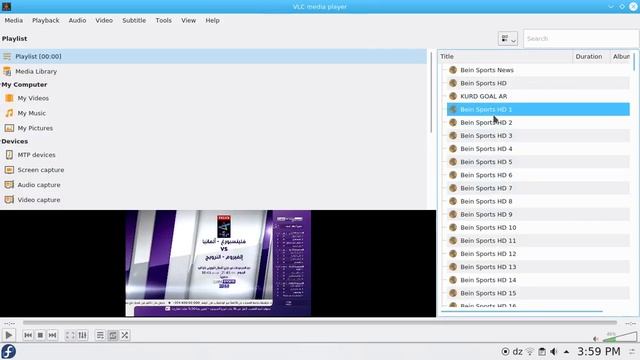Viewport: 640px width, 360px height.
Task: Open the Audio menu
Action: tap(77, 20)
